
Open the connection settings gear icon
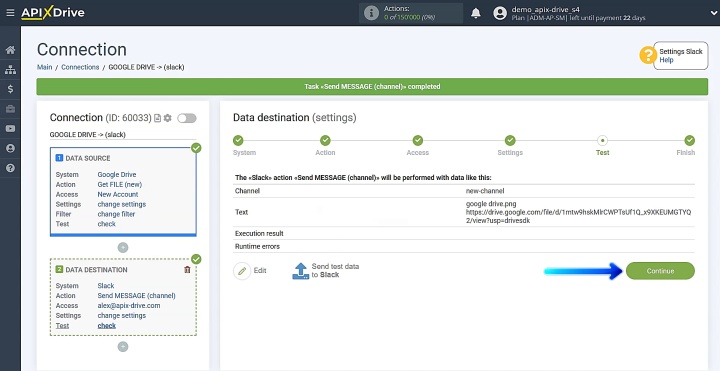click(168, 118)
